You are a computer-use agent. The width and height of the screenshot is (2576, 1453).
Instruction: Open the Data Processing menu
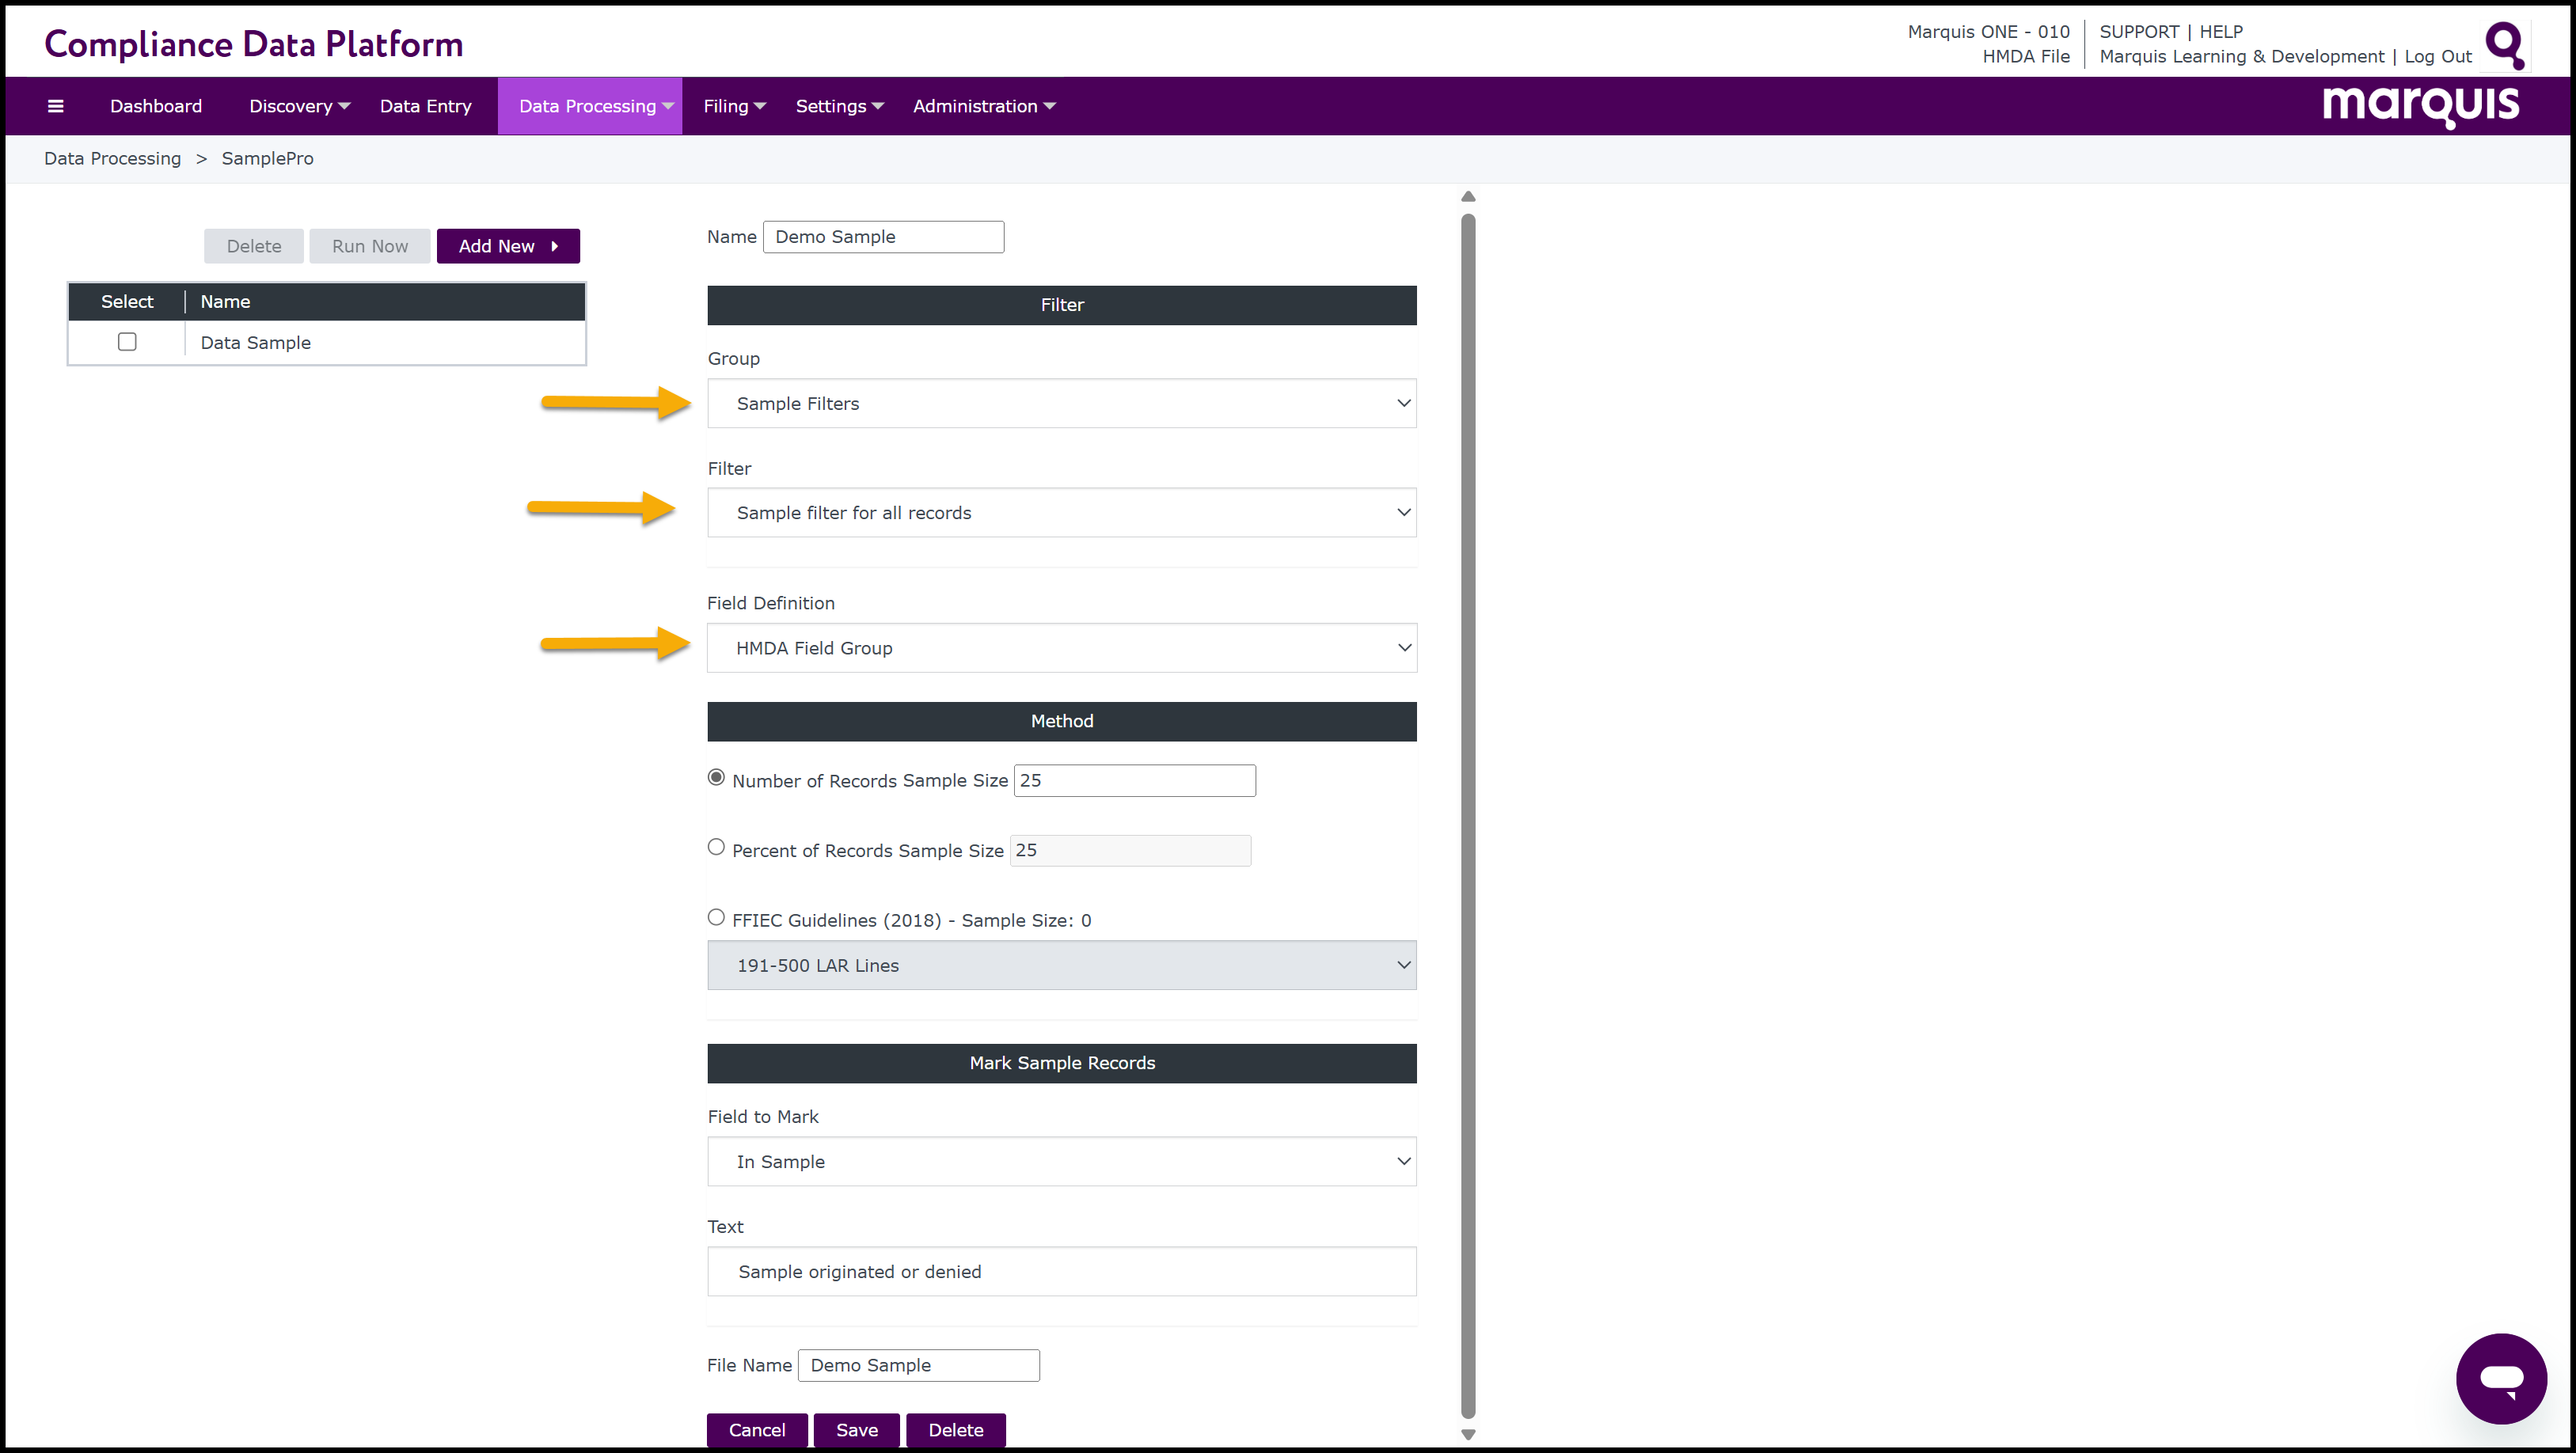tap(590, 106)
